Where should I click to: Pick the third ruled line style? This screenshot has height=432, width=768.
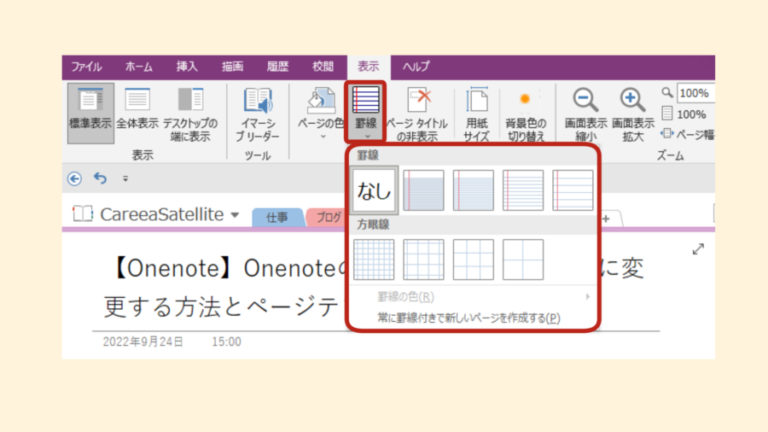[523, 190]
